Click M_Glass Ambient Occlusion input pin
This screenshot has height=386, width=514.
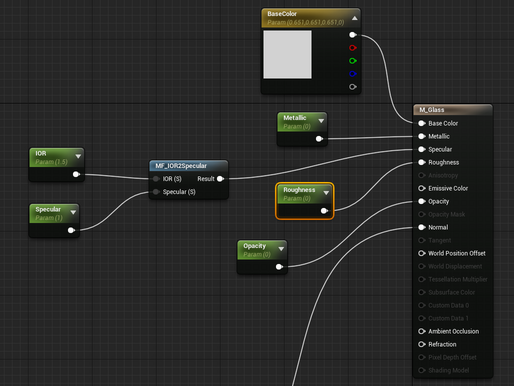pos(422,331)
